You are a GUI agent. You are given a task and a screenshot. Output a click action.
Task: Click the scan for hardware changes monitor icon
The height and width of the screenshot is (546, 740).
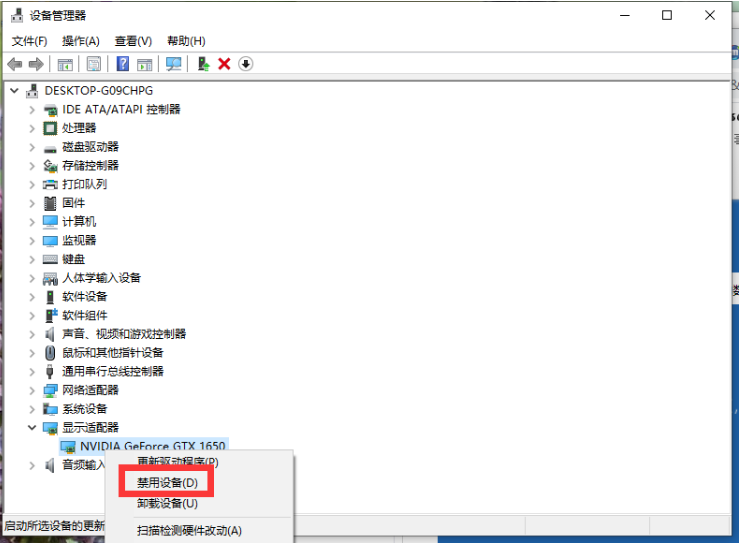174,64
